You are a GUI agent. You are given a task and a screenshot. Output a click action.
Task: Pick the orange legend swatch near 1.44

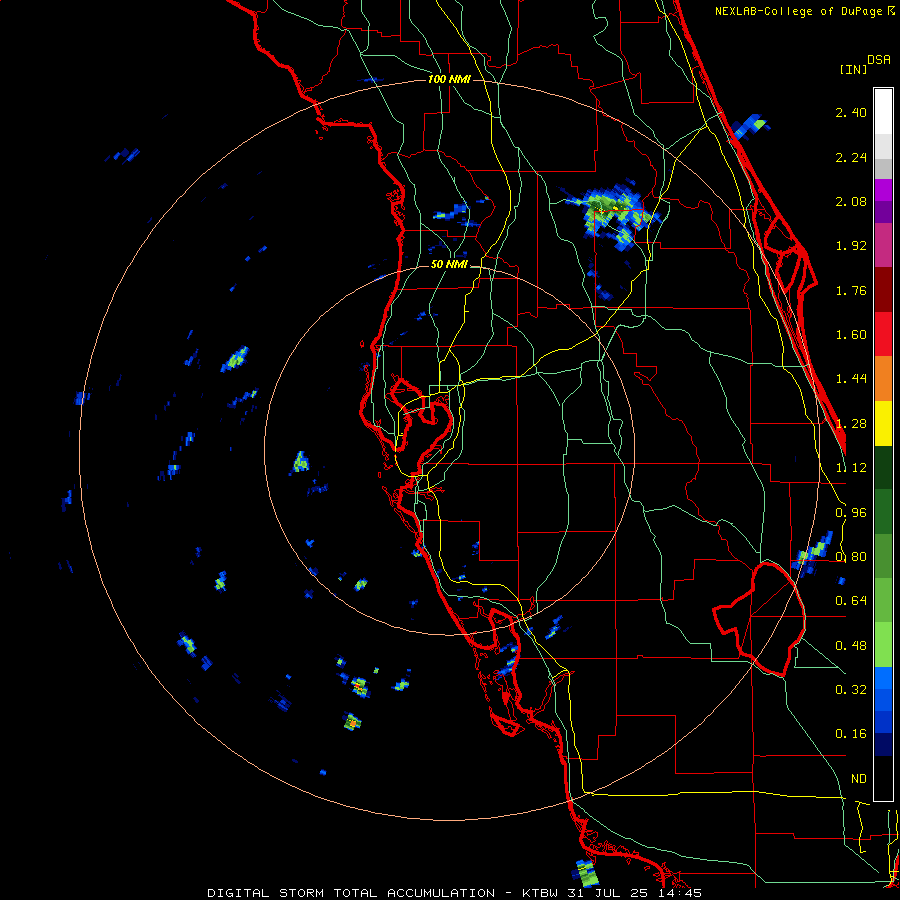[883, 379]
